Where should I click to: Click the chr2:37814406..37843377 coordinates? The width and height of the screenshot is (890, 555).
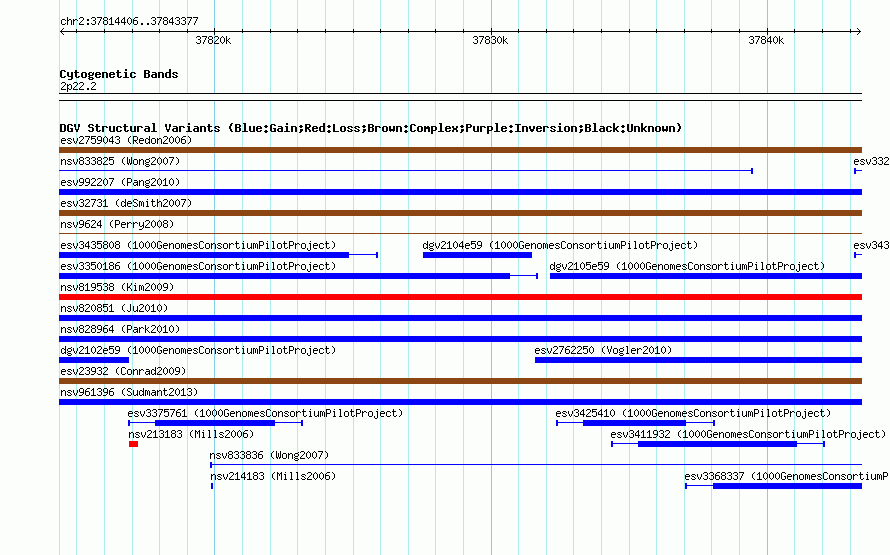[x=129, y=21]
